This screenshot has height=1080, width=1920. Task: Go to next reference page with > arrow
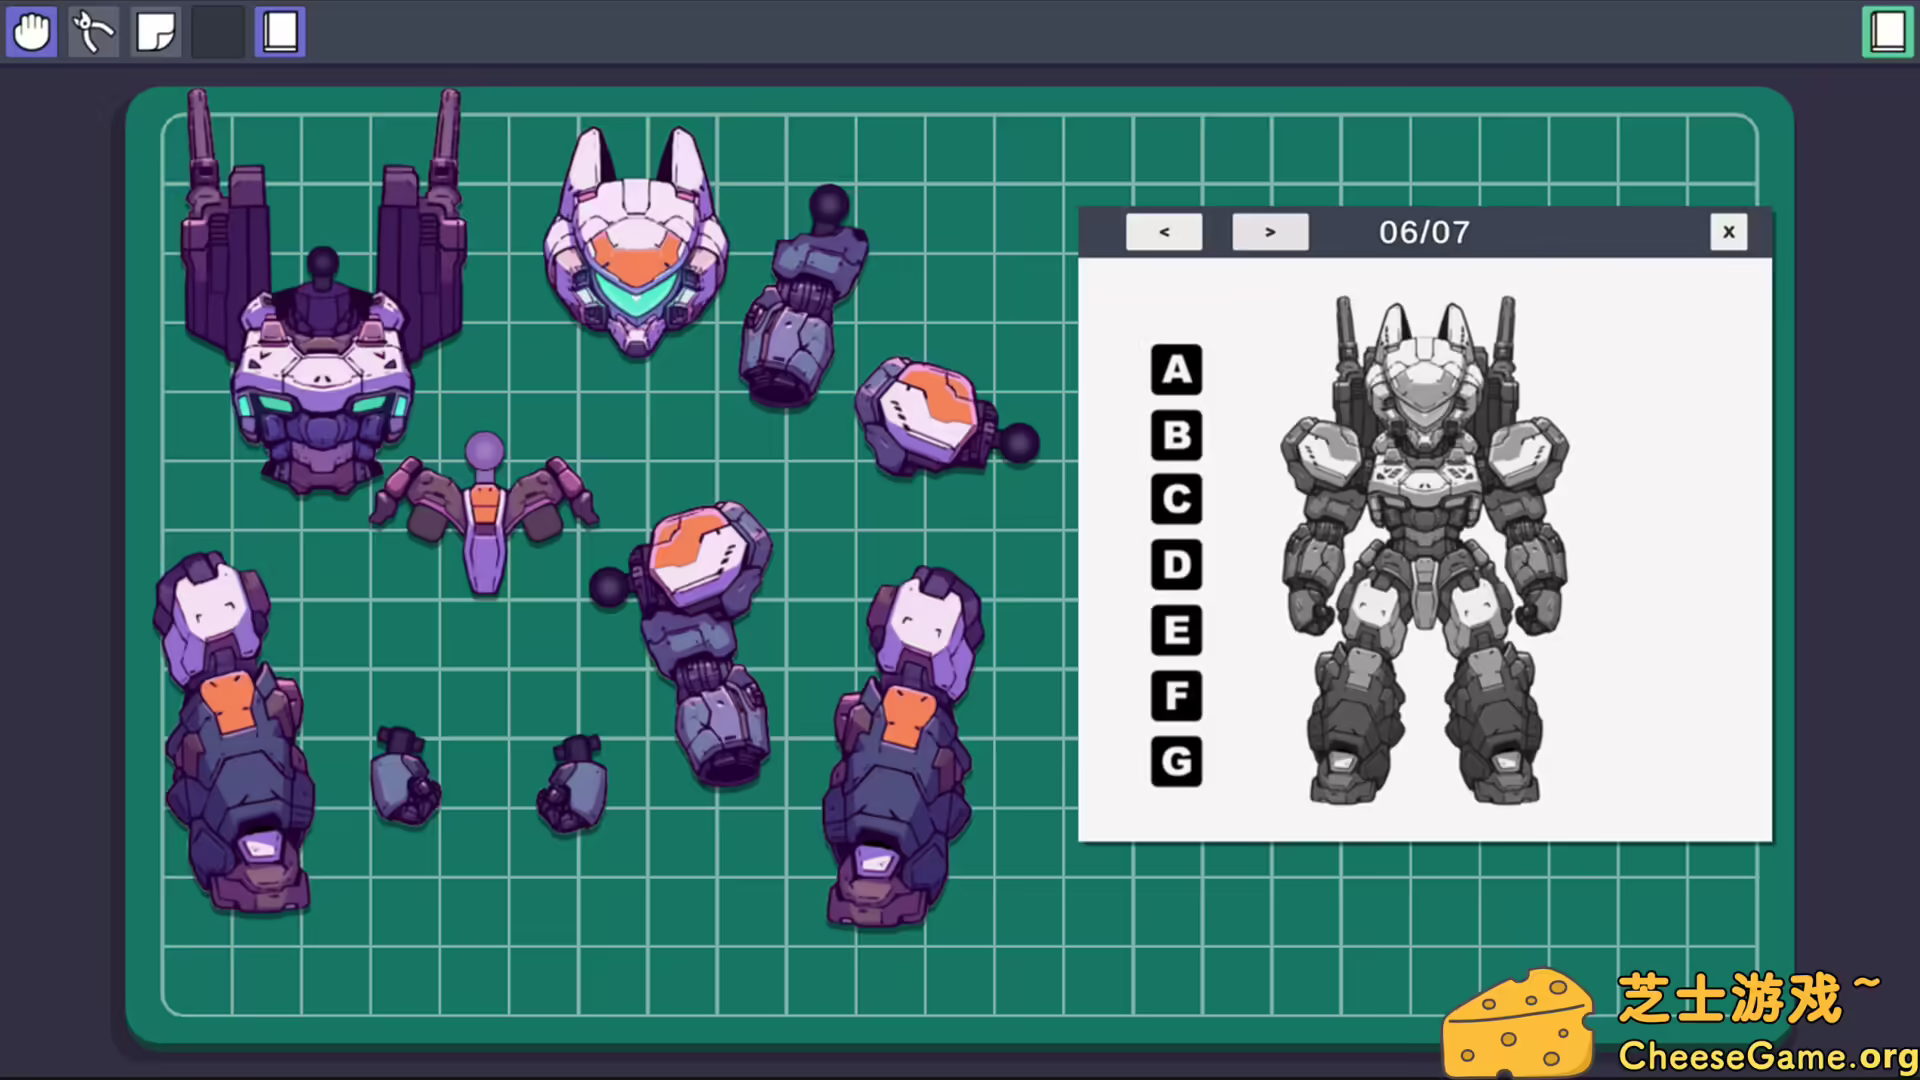coord(1270,231)
